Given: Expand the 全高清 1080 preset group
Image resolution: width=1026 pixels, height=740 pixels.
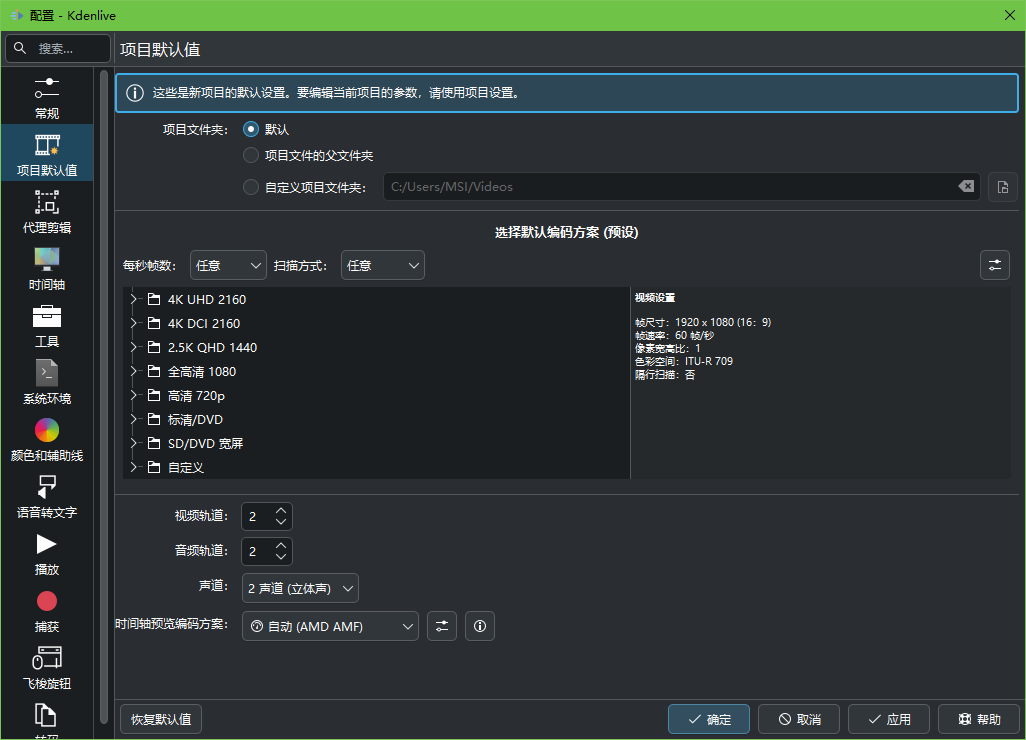Looking at the screenshot, I should click(133, 371).
